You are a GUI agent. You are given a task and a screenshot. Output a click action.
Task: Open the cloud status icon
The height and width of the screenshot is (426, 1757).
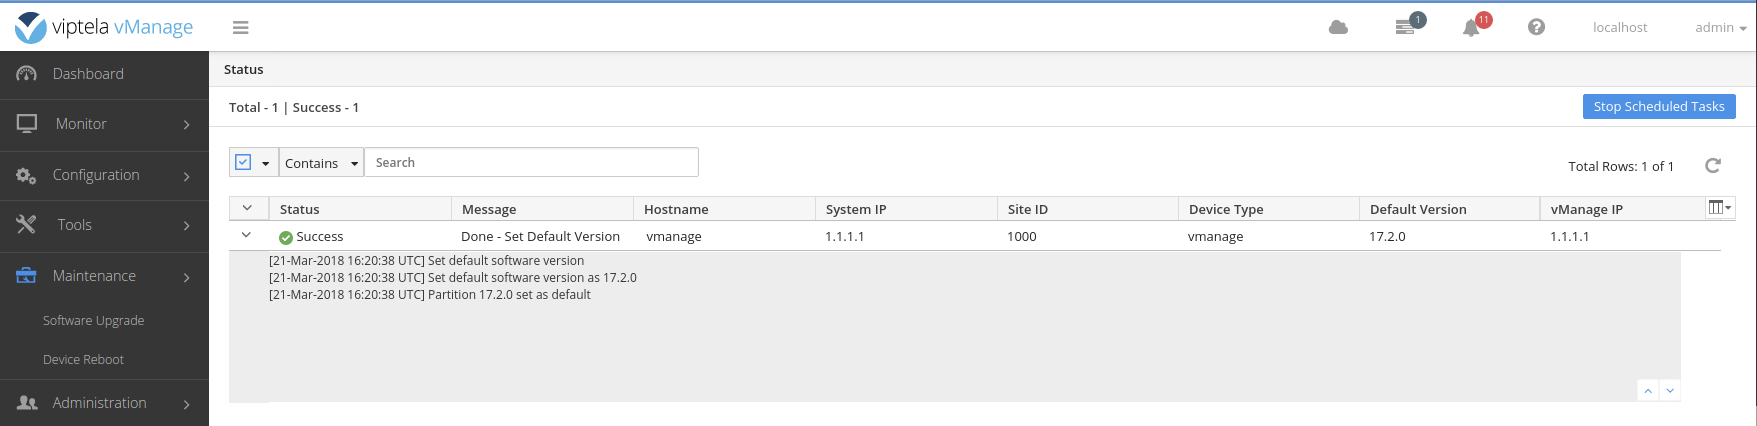[x=1338, y=28]
